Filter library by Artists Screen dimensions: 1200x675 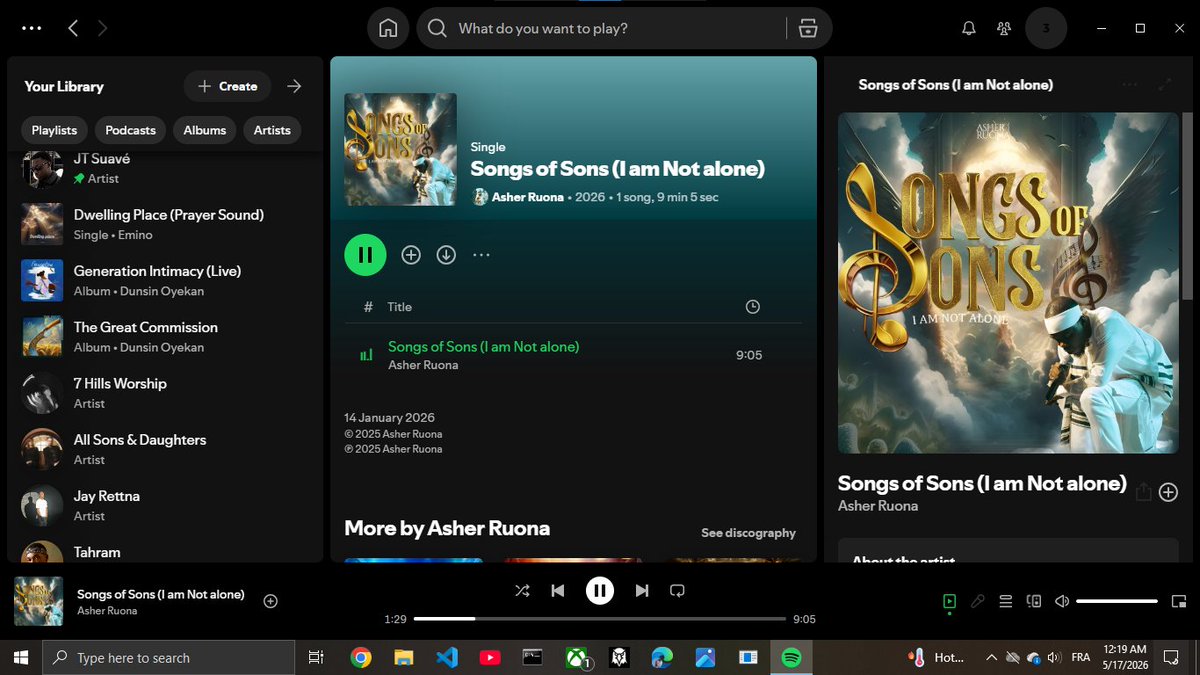[272, 130]
